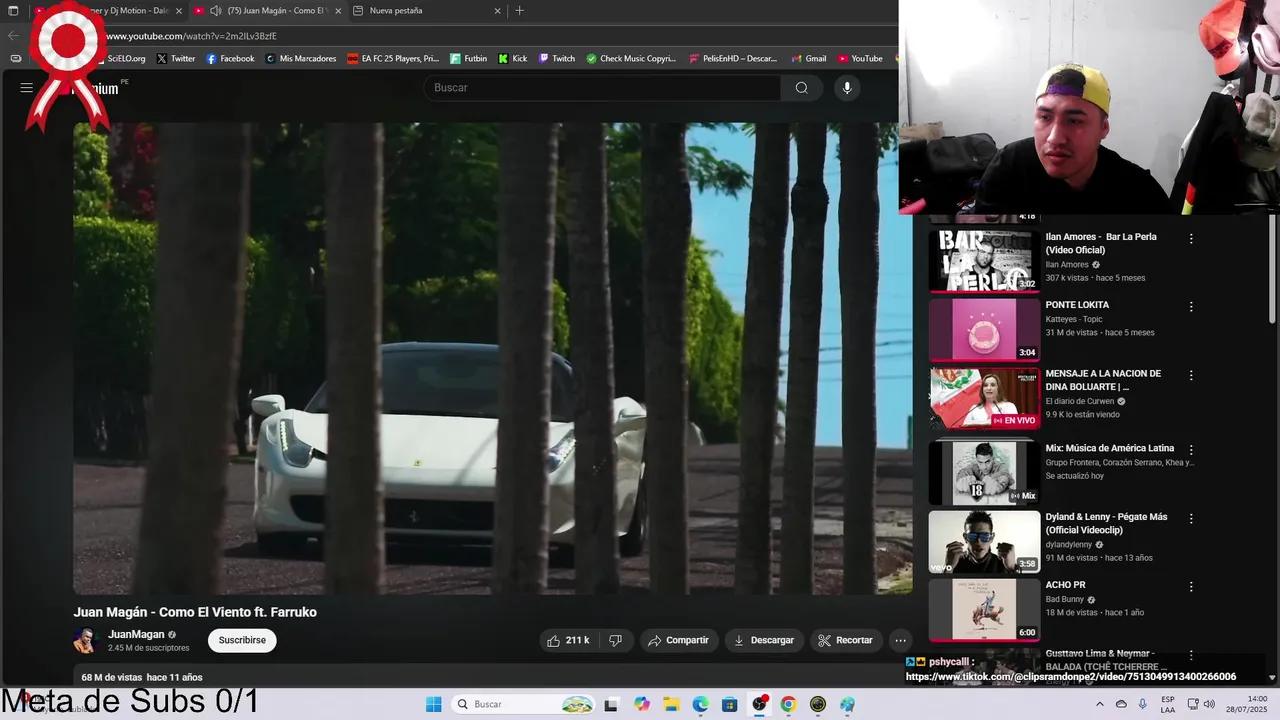Click the taskbar Buscar search box

click(522, 704)
